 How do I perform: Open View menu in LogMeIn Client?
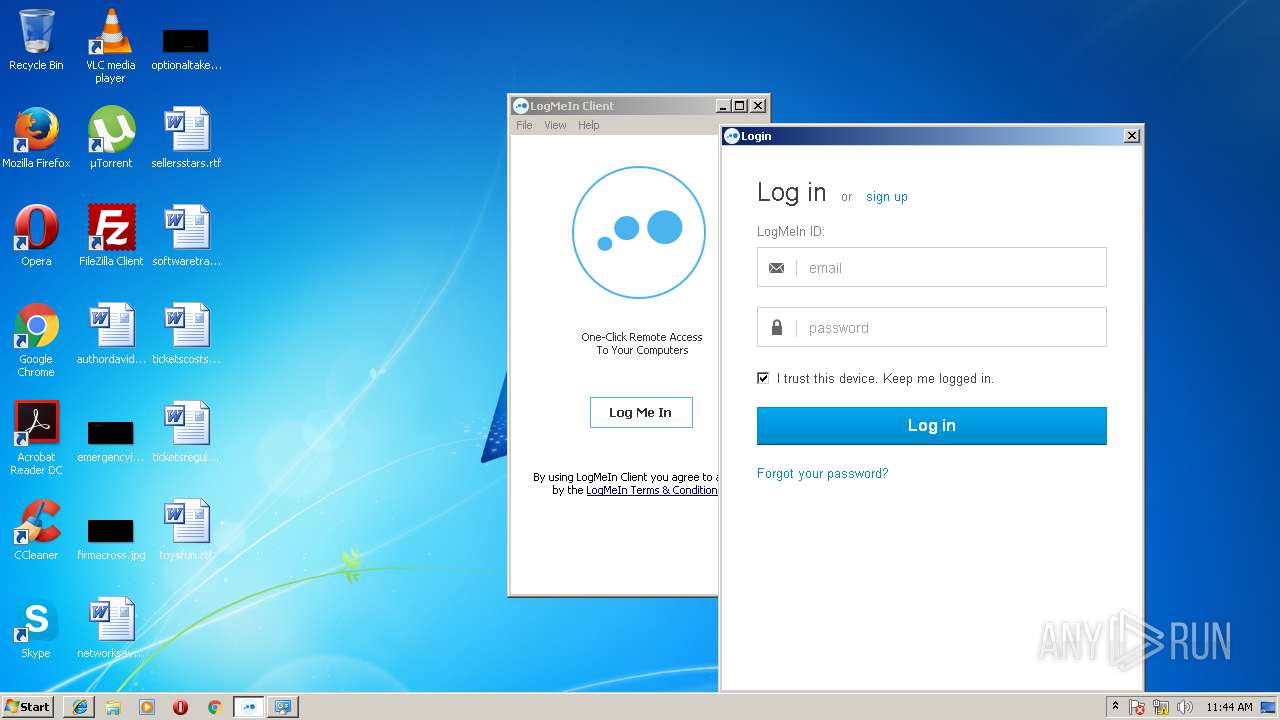click(x=555, y=125)
